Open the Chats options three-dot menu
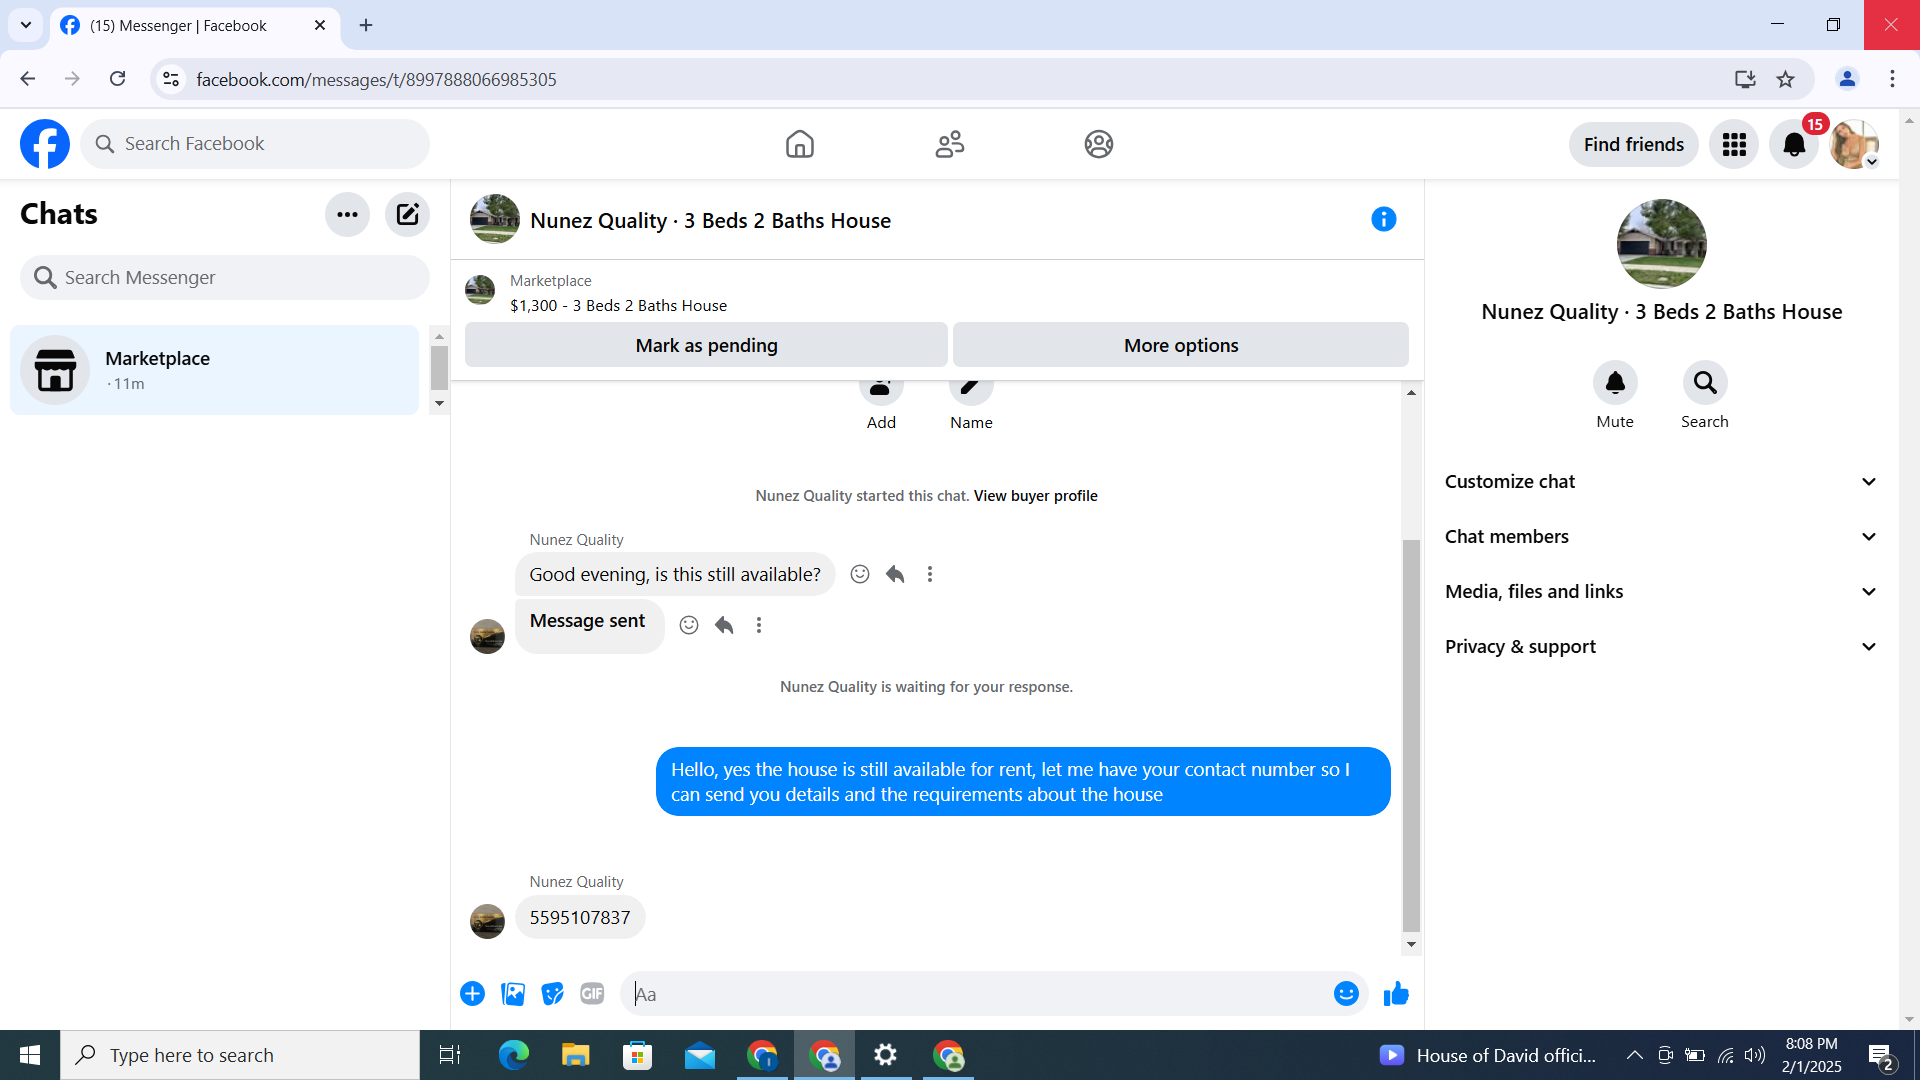The width and height of the screenshot is (1920, 1080). (347, 214)
